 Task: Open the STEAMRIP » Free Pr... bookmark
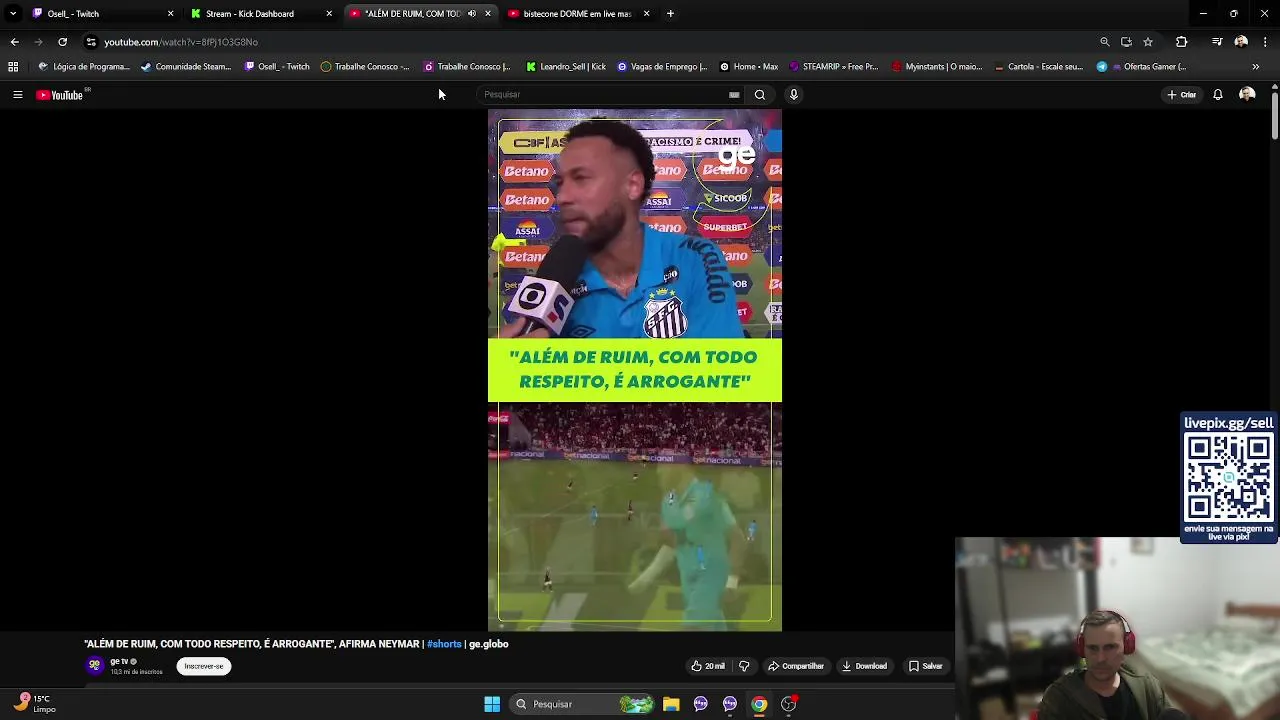[833, 67]
